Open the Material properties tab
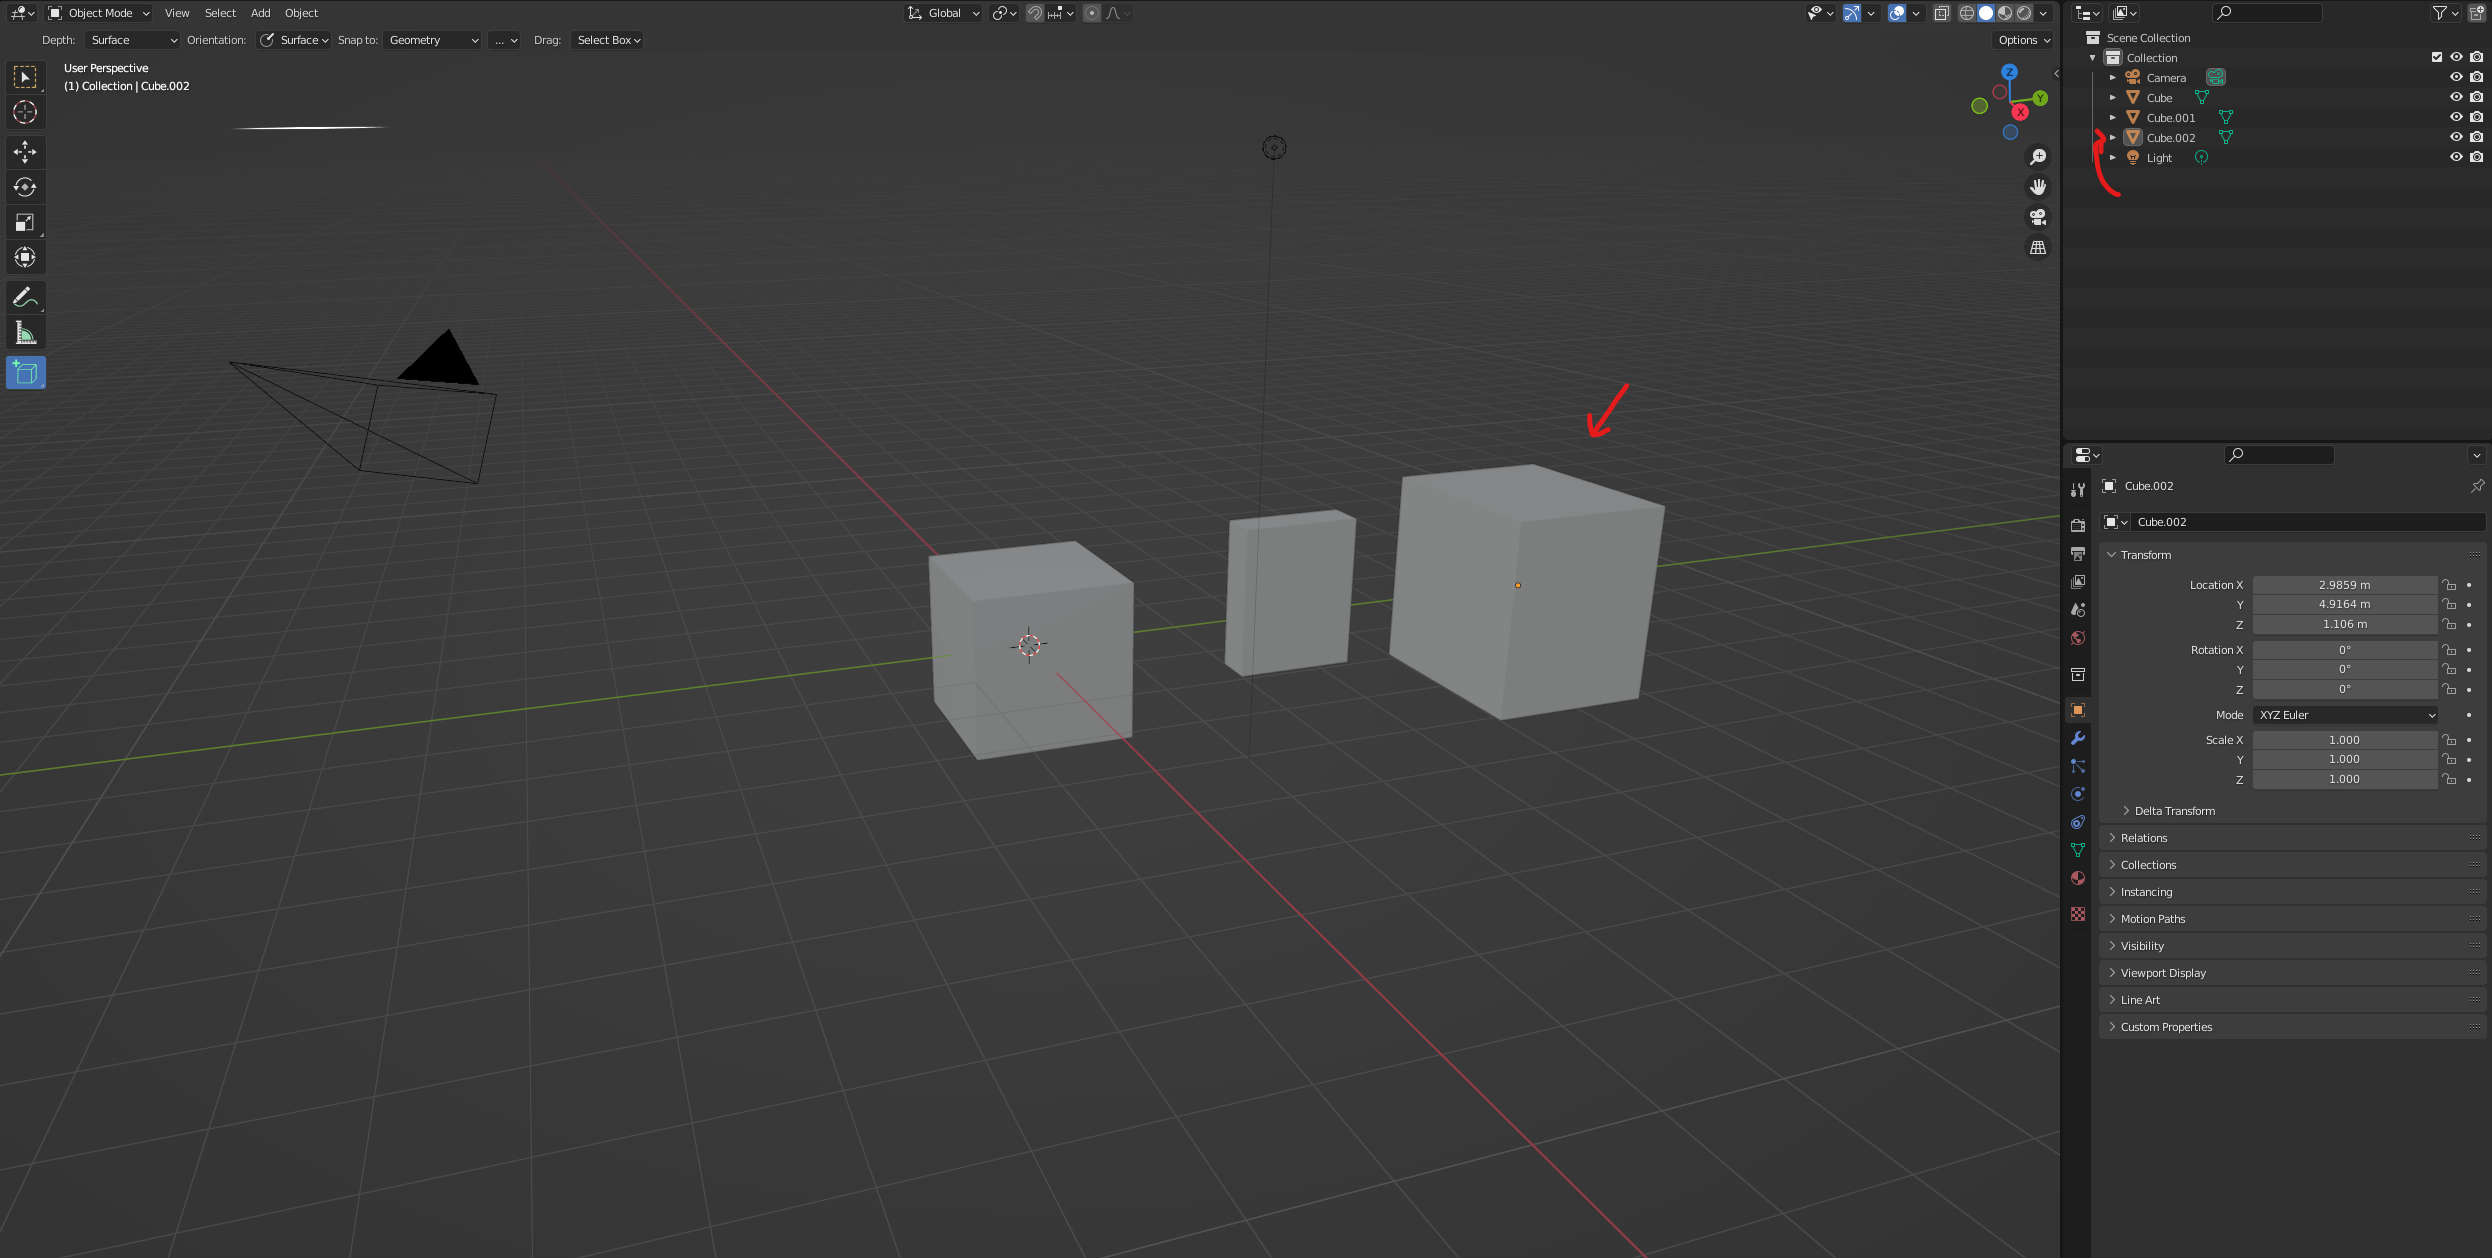2492x1258 pixels. click(x=2078, y=878)
